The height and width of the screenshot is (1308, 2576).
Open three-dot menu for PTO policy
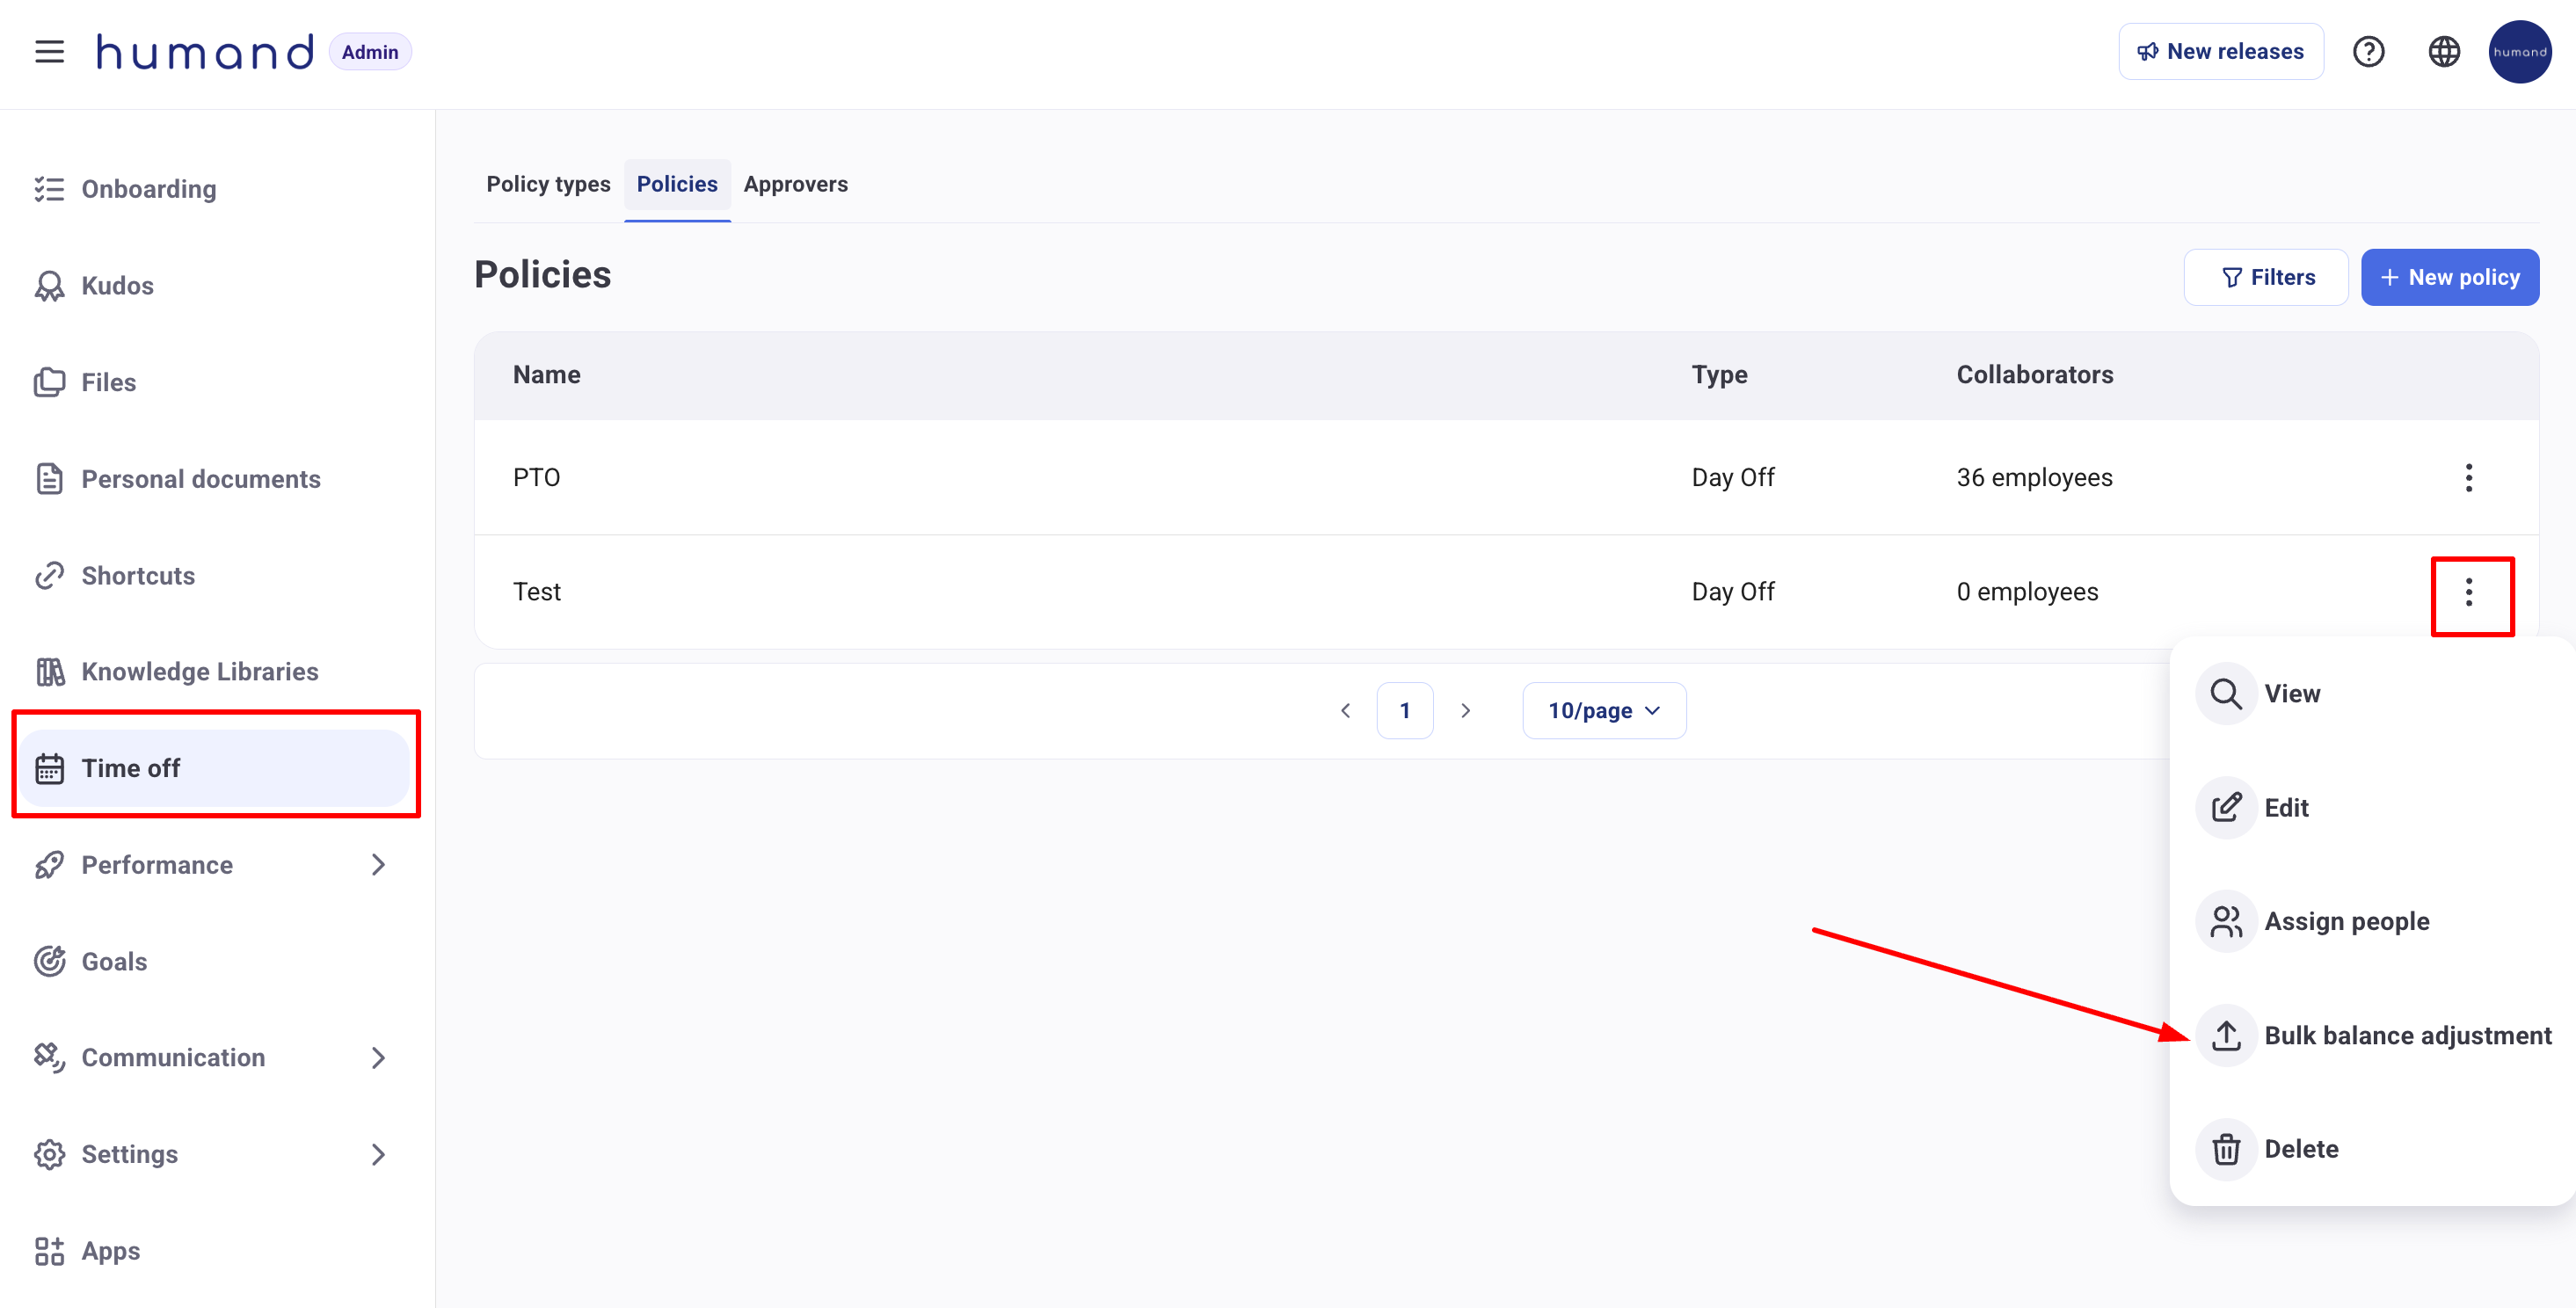tap(2468, 478)
